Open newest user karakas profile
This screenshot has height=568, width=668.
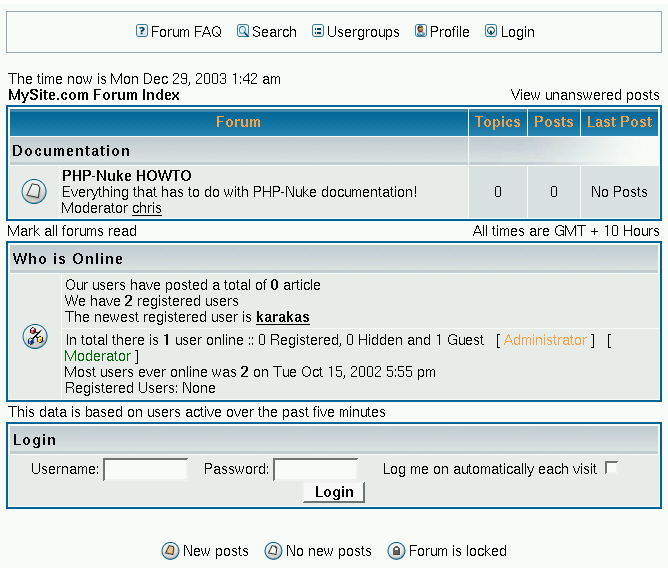283,317
